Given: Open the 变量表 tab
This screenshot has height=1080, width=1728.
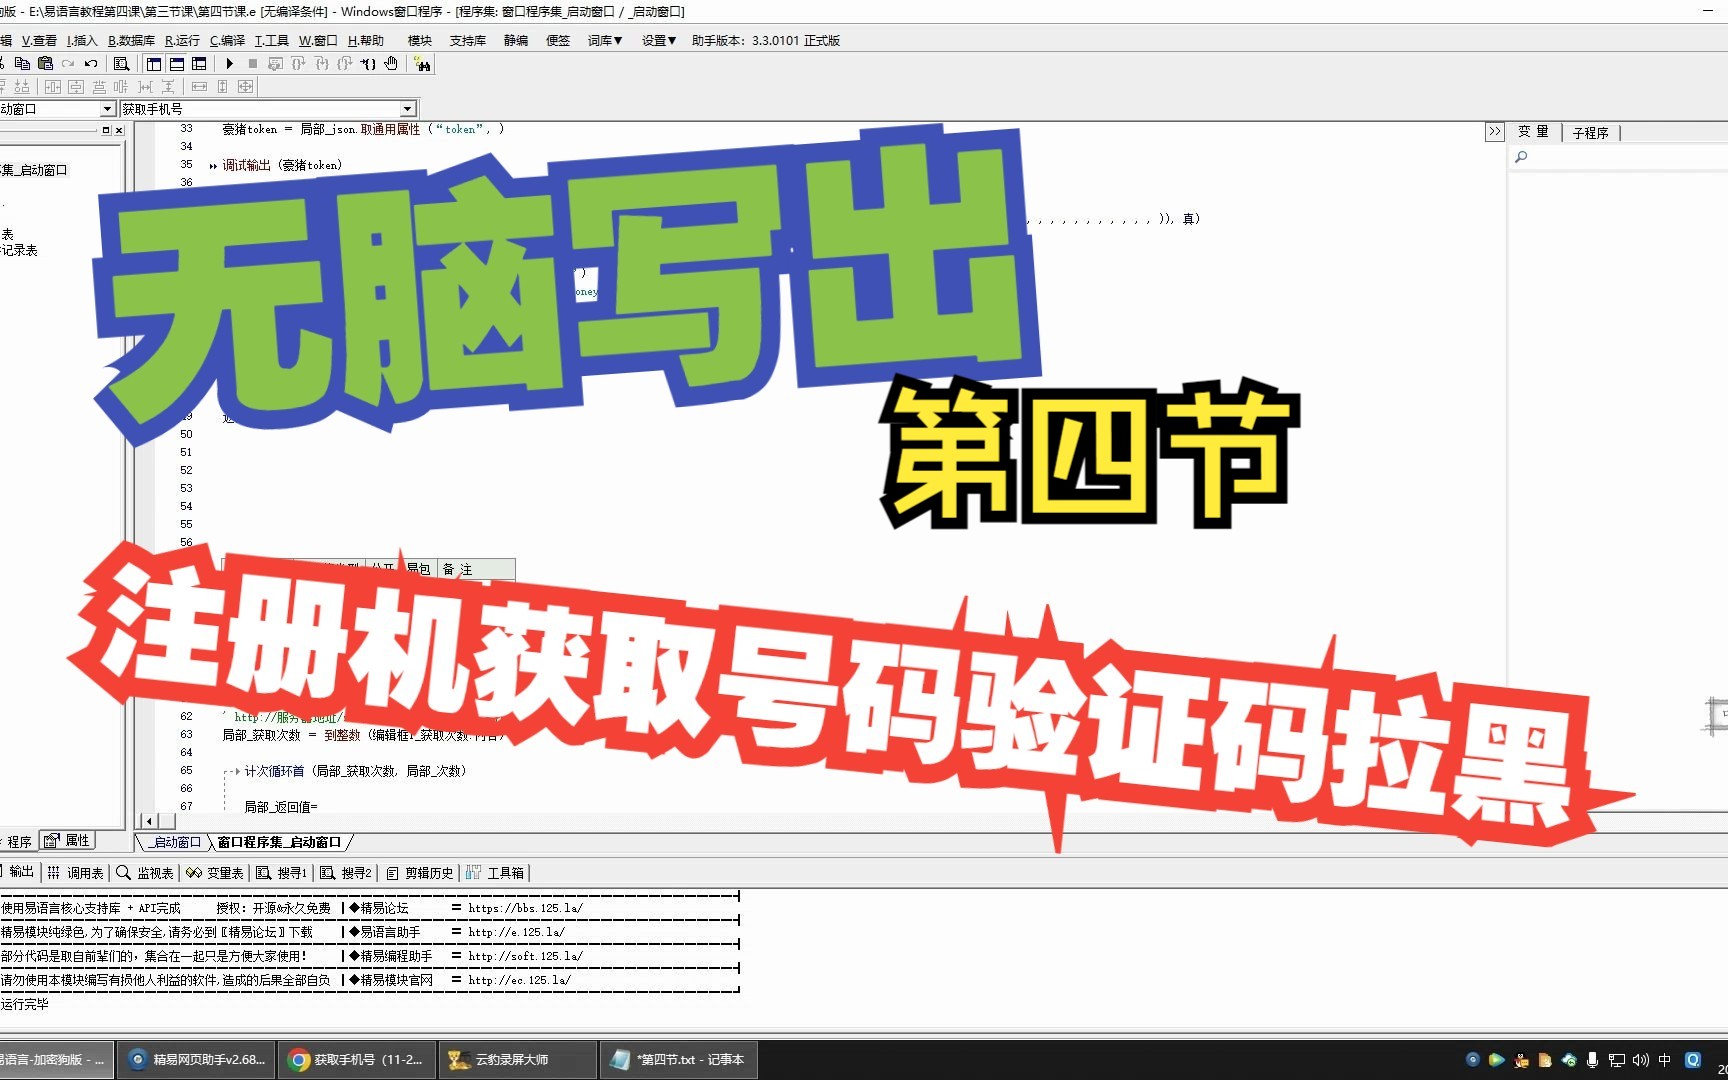Looking at the screenshot, I should [x=216, y=872].
